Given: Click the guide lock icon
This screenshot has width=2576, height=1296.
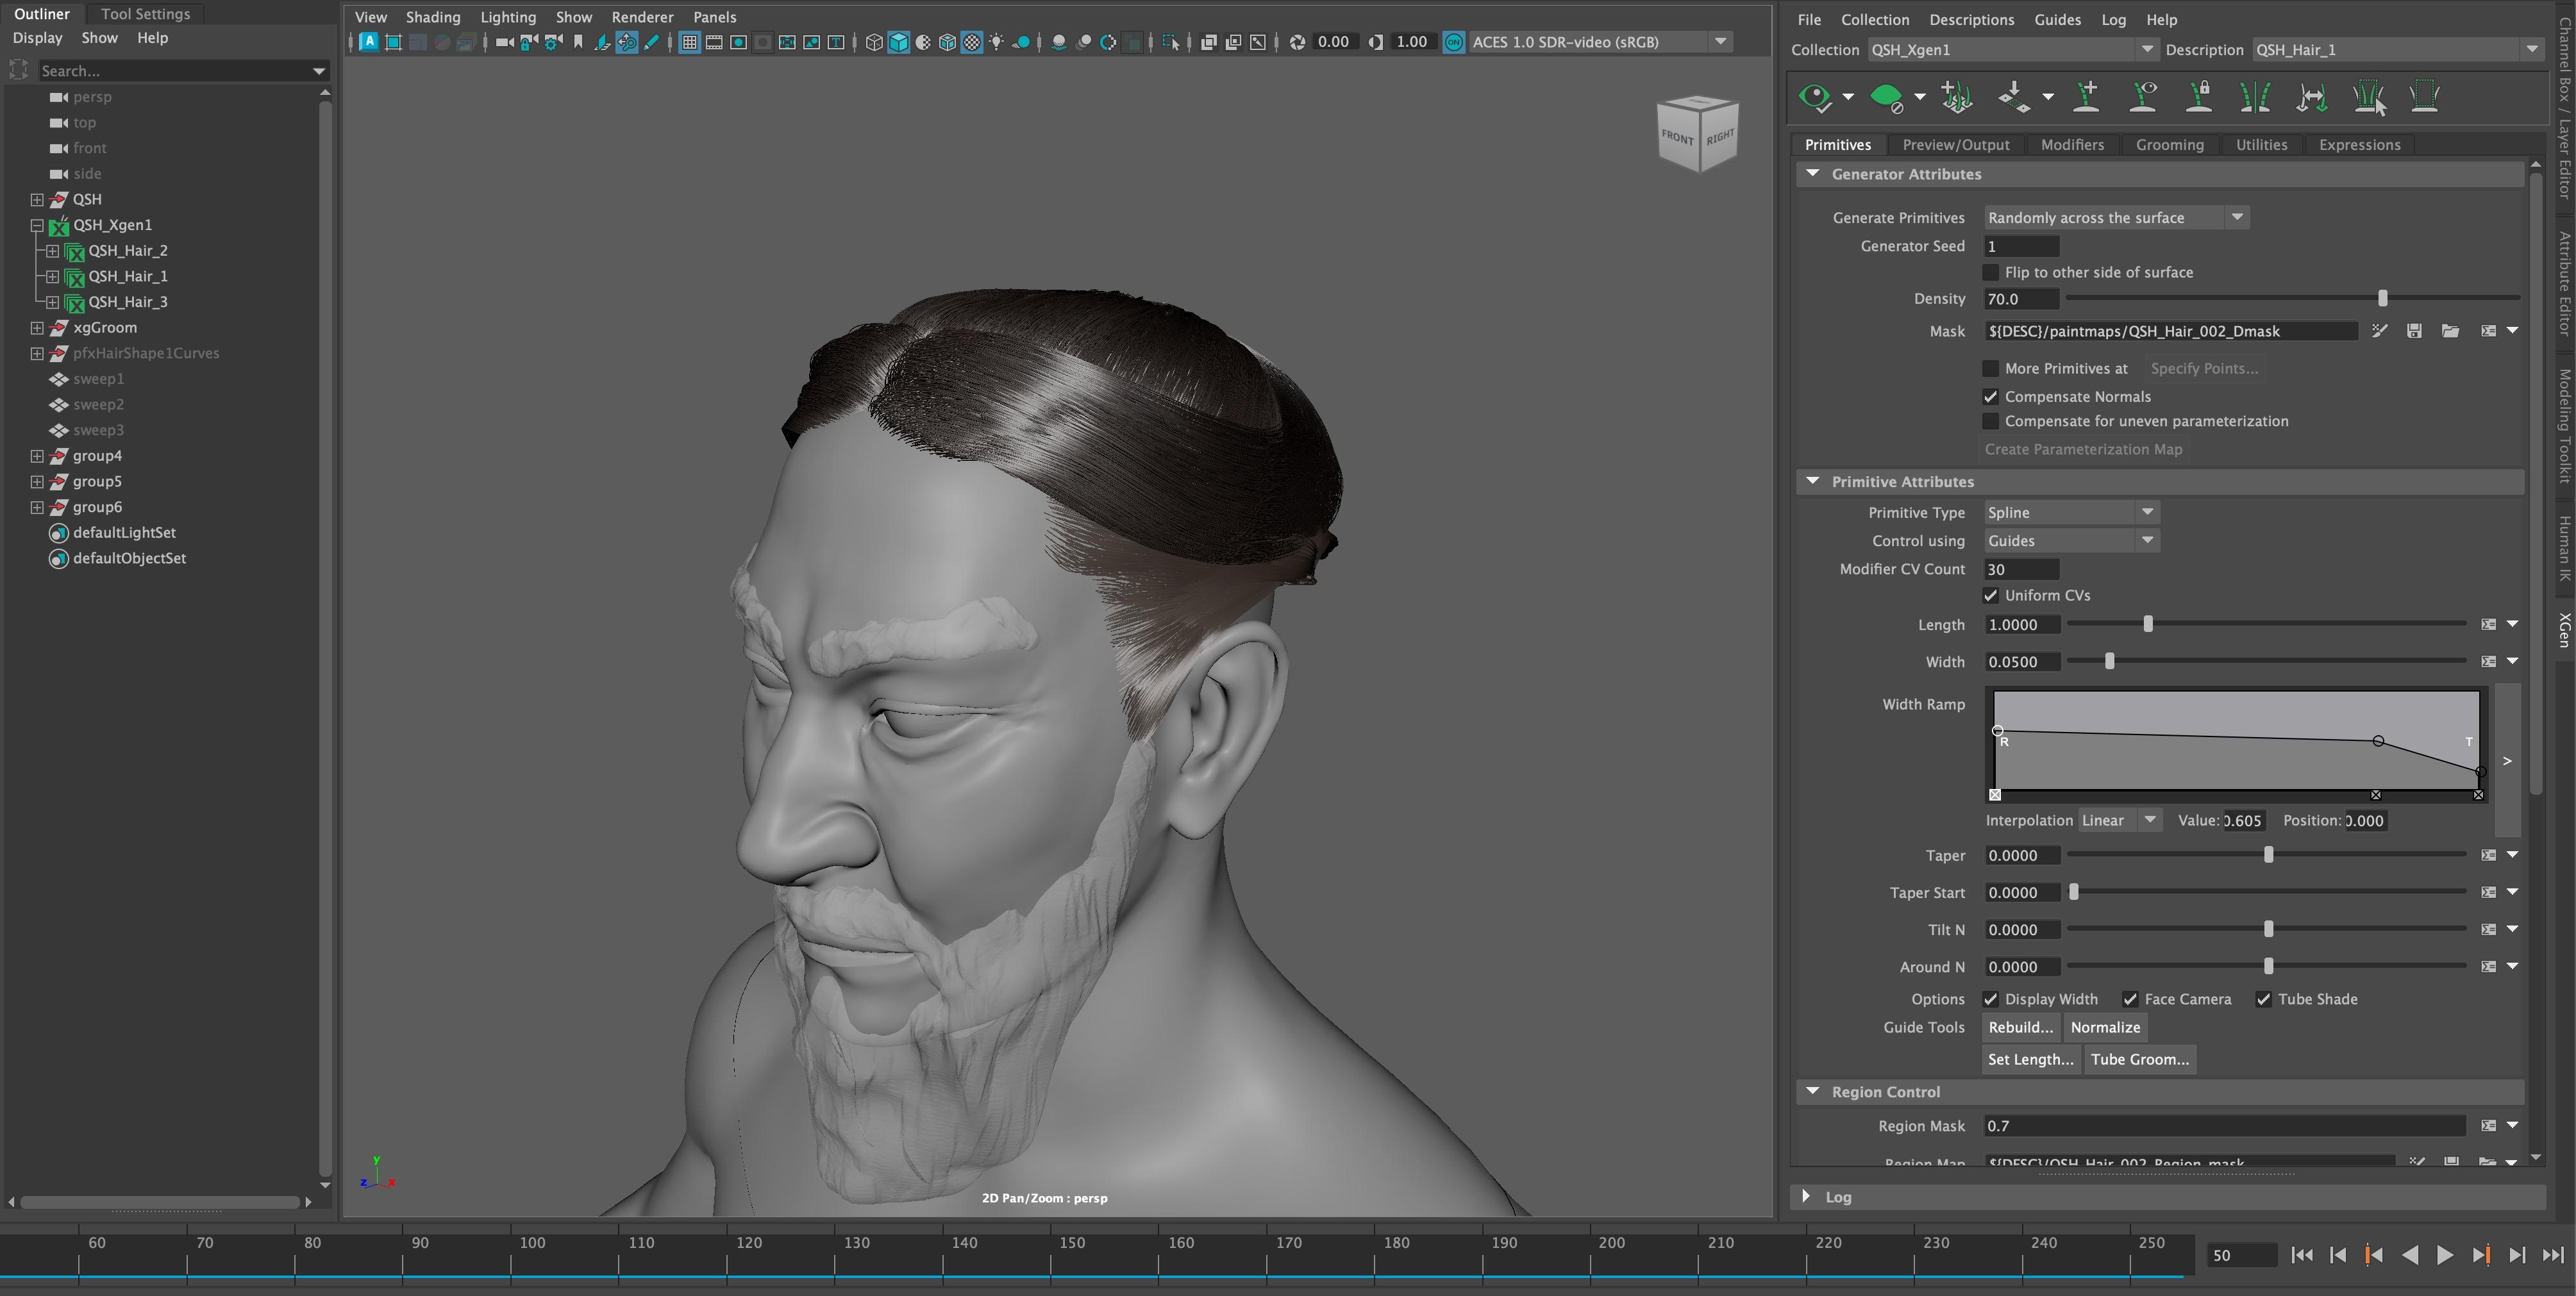Looking at the screenshot, I should (2198, 97).
